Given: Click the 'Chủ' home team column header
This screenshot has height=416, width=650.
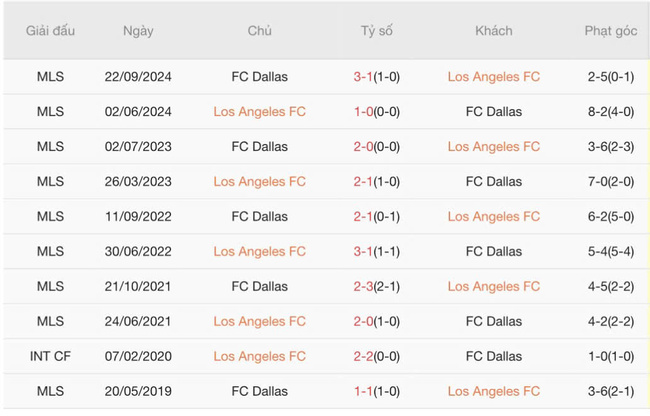Looking at the screenshot, I should tap(260, 31).
